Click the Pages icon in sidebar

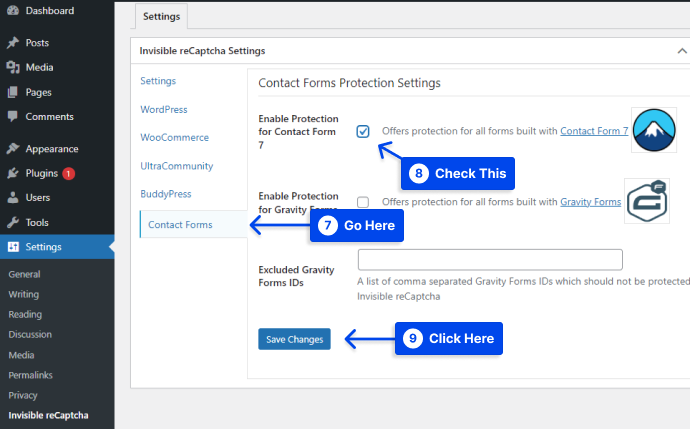click(x=13, y=92)
